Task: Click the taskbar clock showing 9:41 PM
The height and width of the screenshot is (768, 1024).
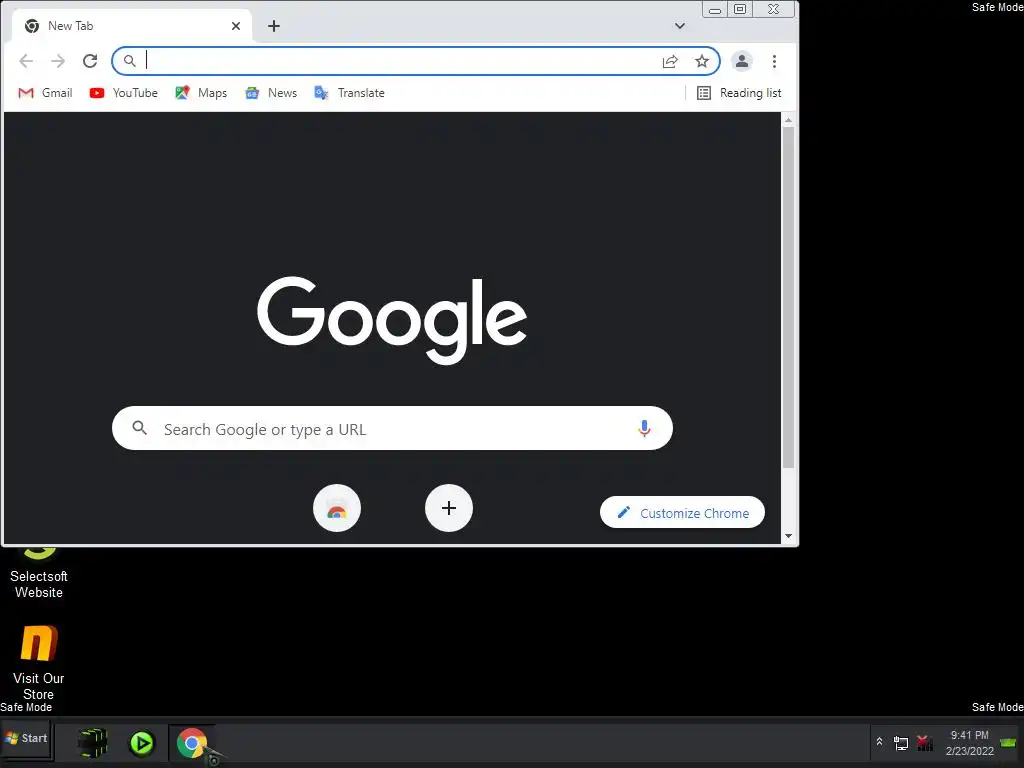Action: pos(970,743)
